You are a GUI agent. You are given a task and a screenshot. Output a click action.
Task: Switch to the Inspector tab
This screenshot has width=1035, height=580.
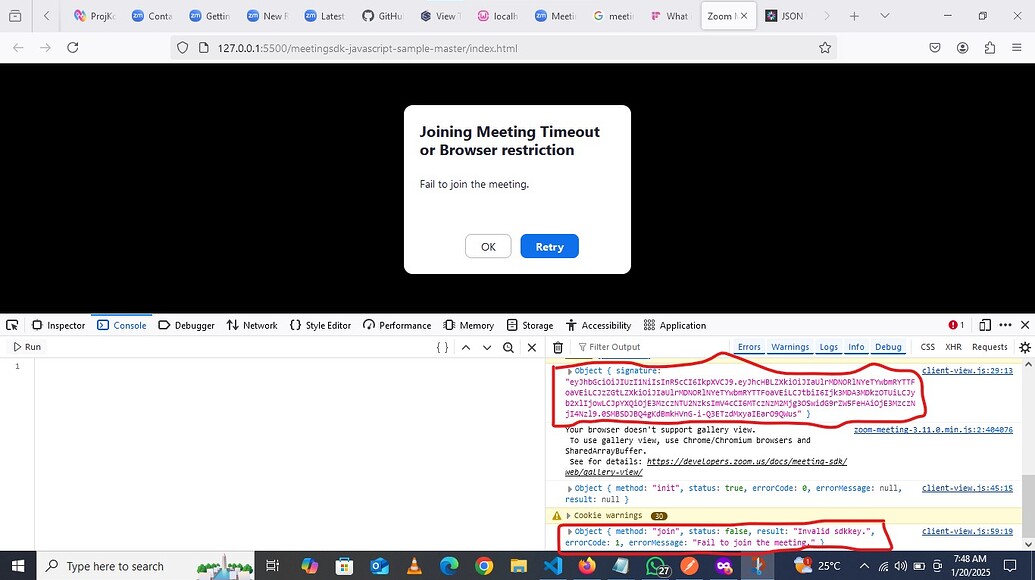pyautogui.click(x=60, y=325)
